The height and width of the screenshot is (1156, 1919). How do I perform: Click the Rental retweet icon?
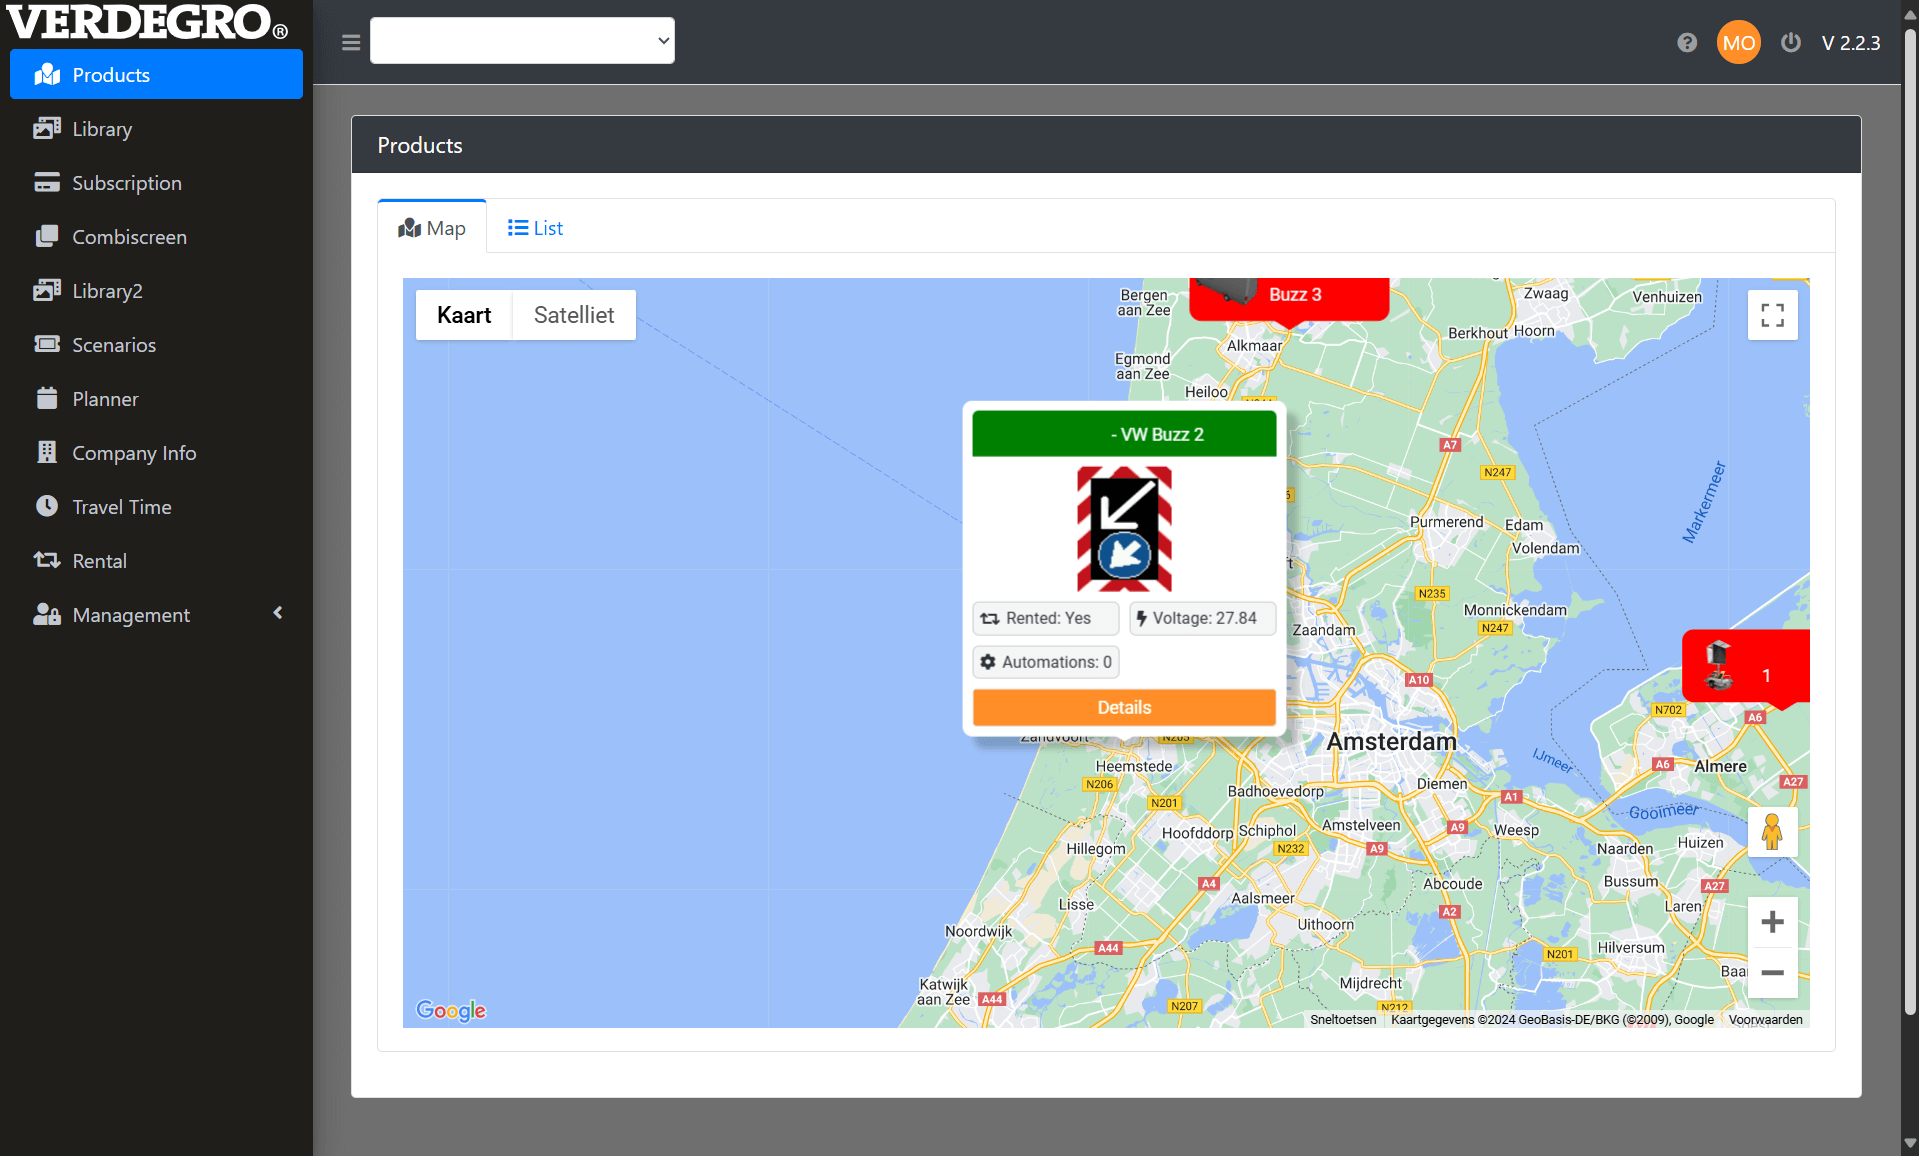pos(47,560)
